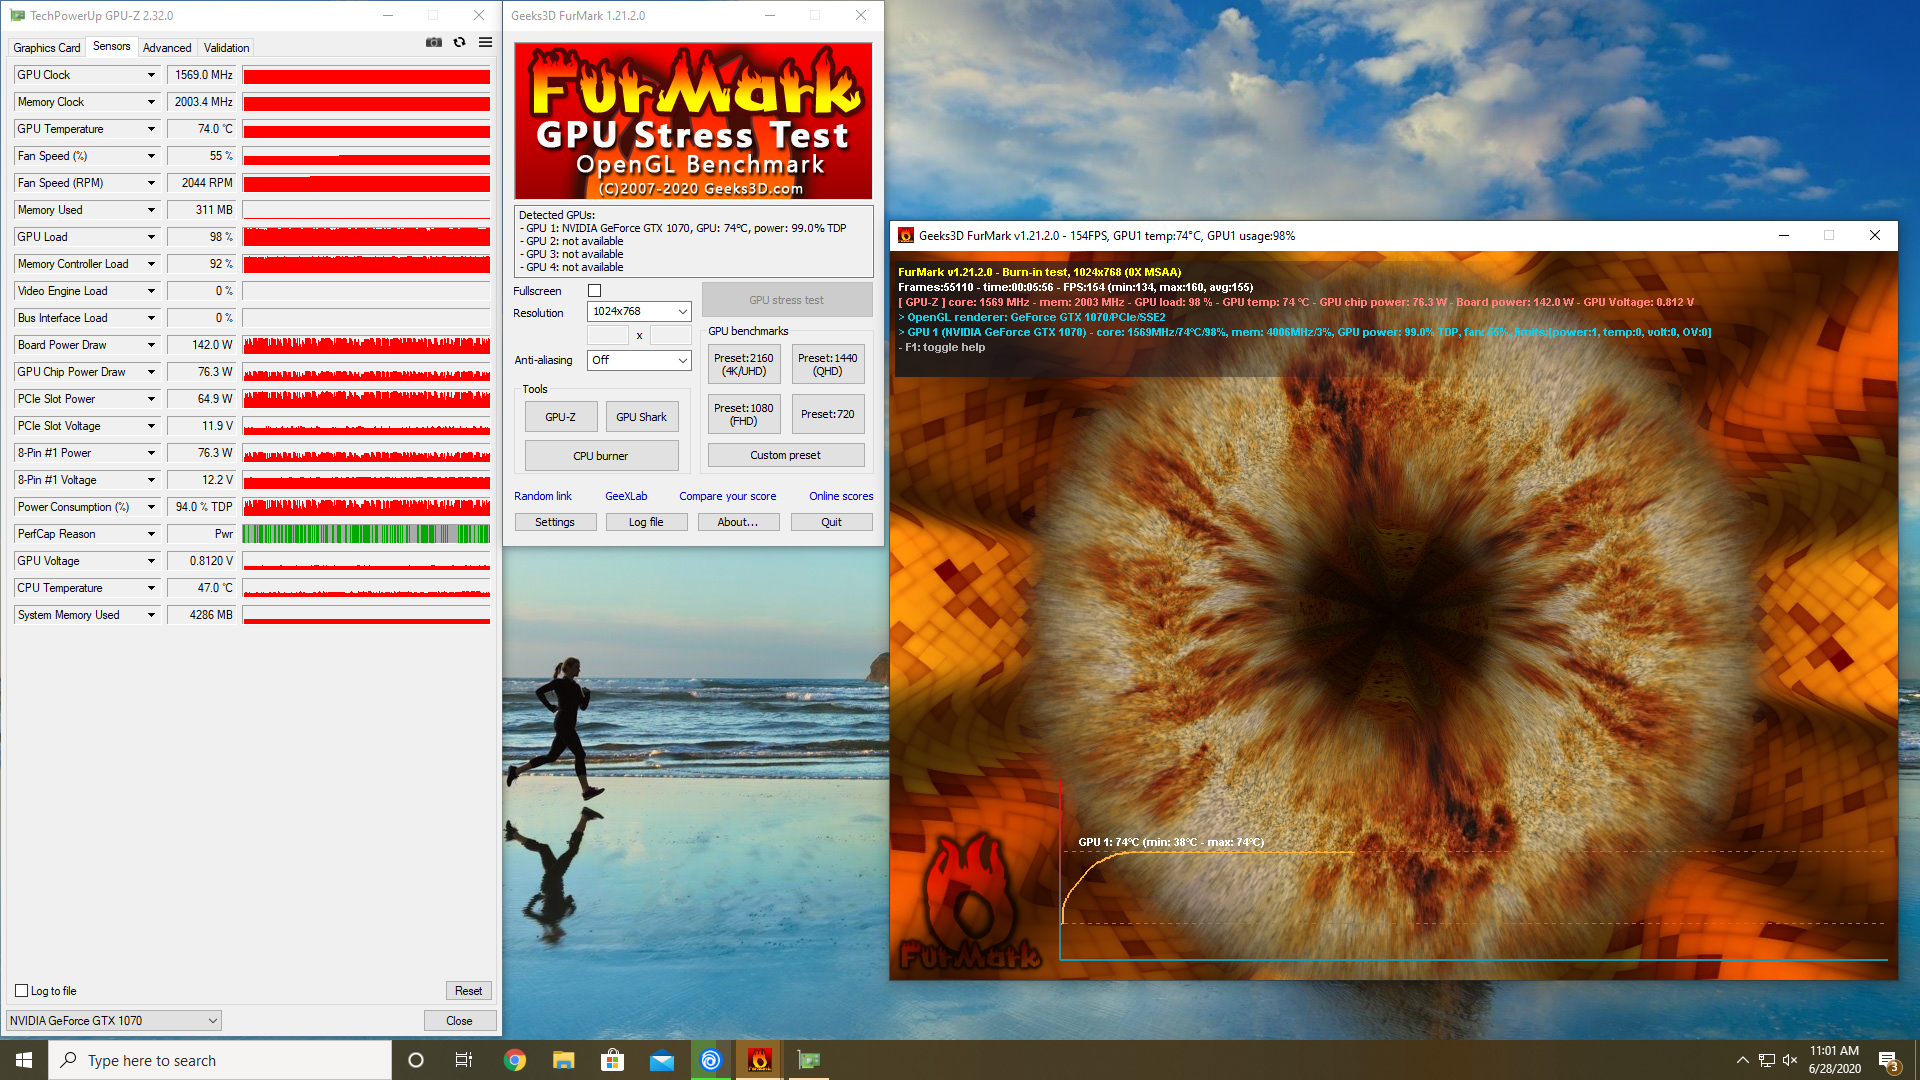Open the notification center icon
The width and height of the screenshot is (1920, 1080).
point(1888,1061)
